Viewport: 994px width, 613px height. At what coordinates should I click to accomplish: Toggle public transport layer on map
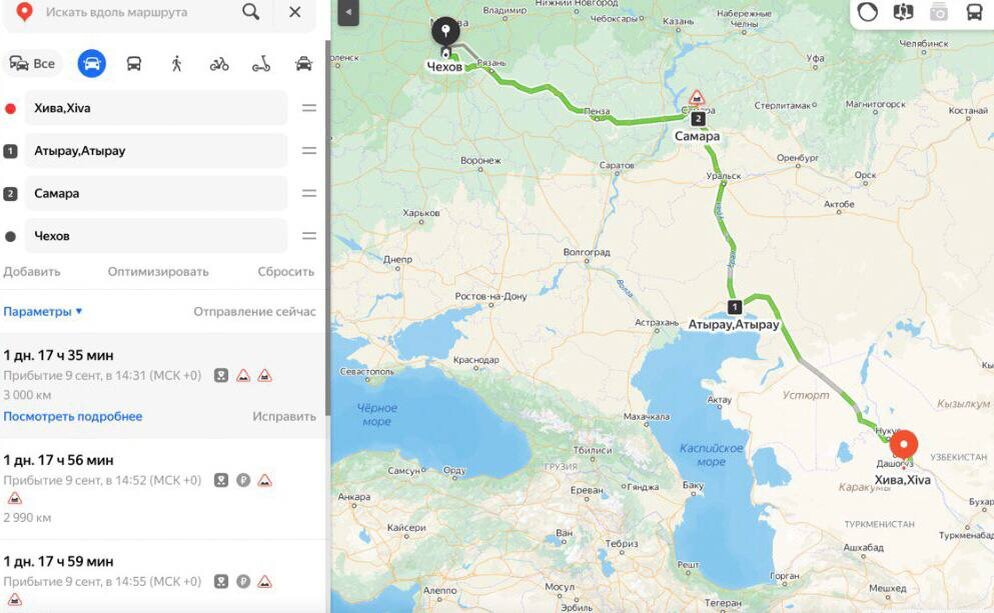click(974, 12)
